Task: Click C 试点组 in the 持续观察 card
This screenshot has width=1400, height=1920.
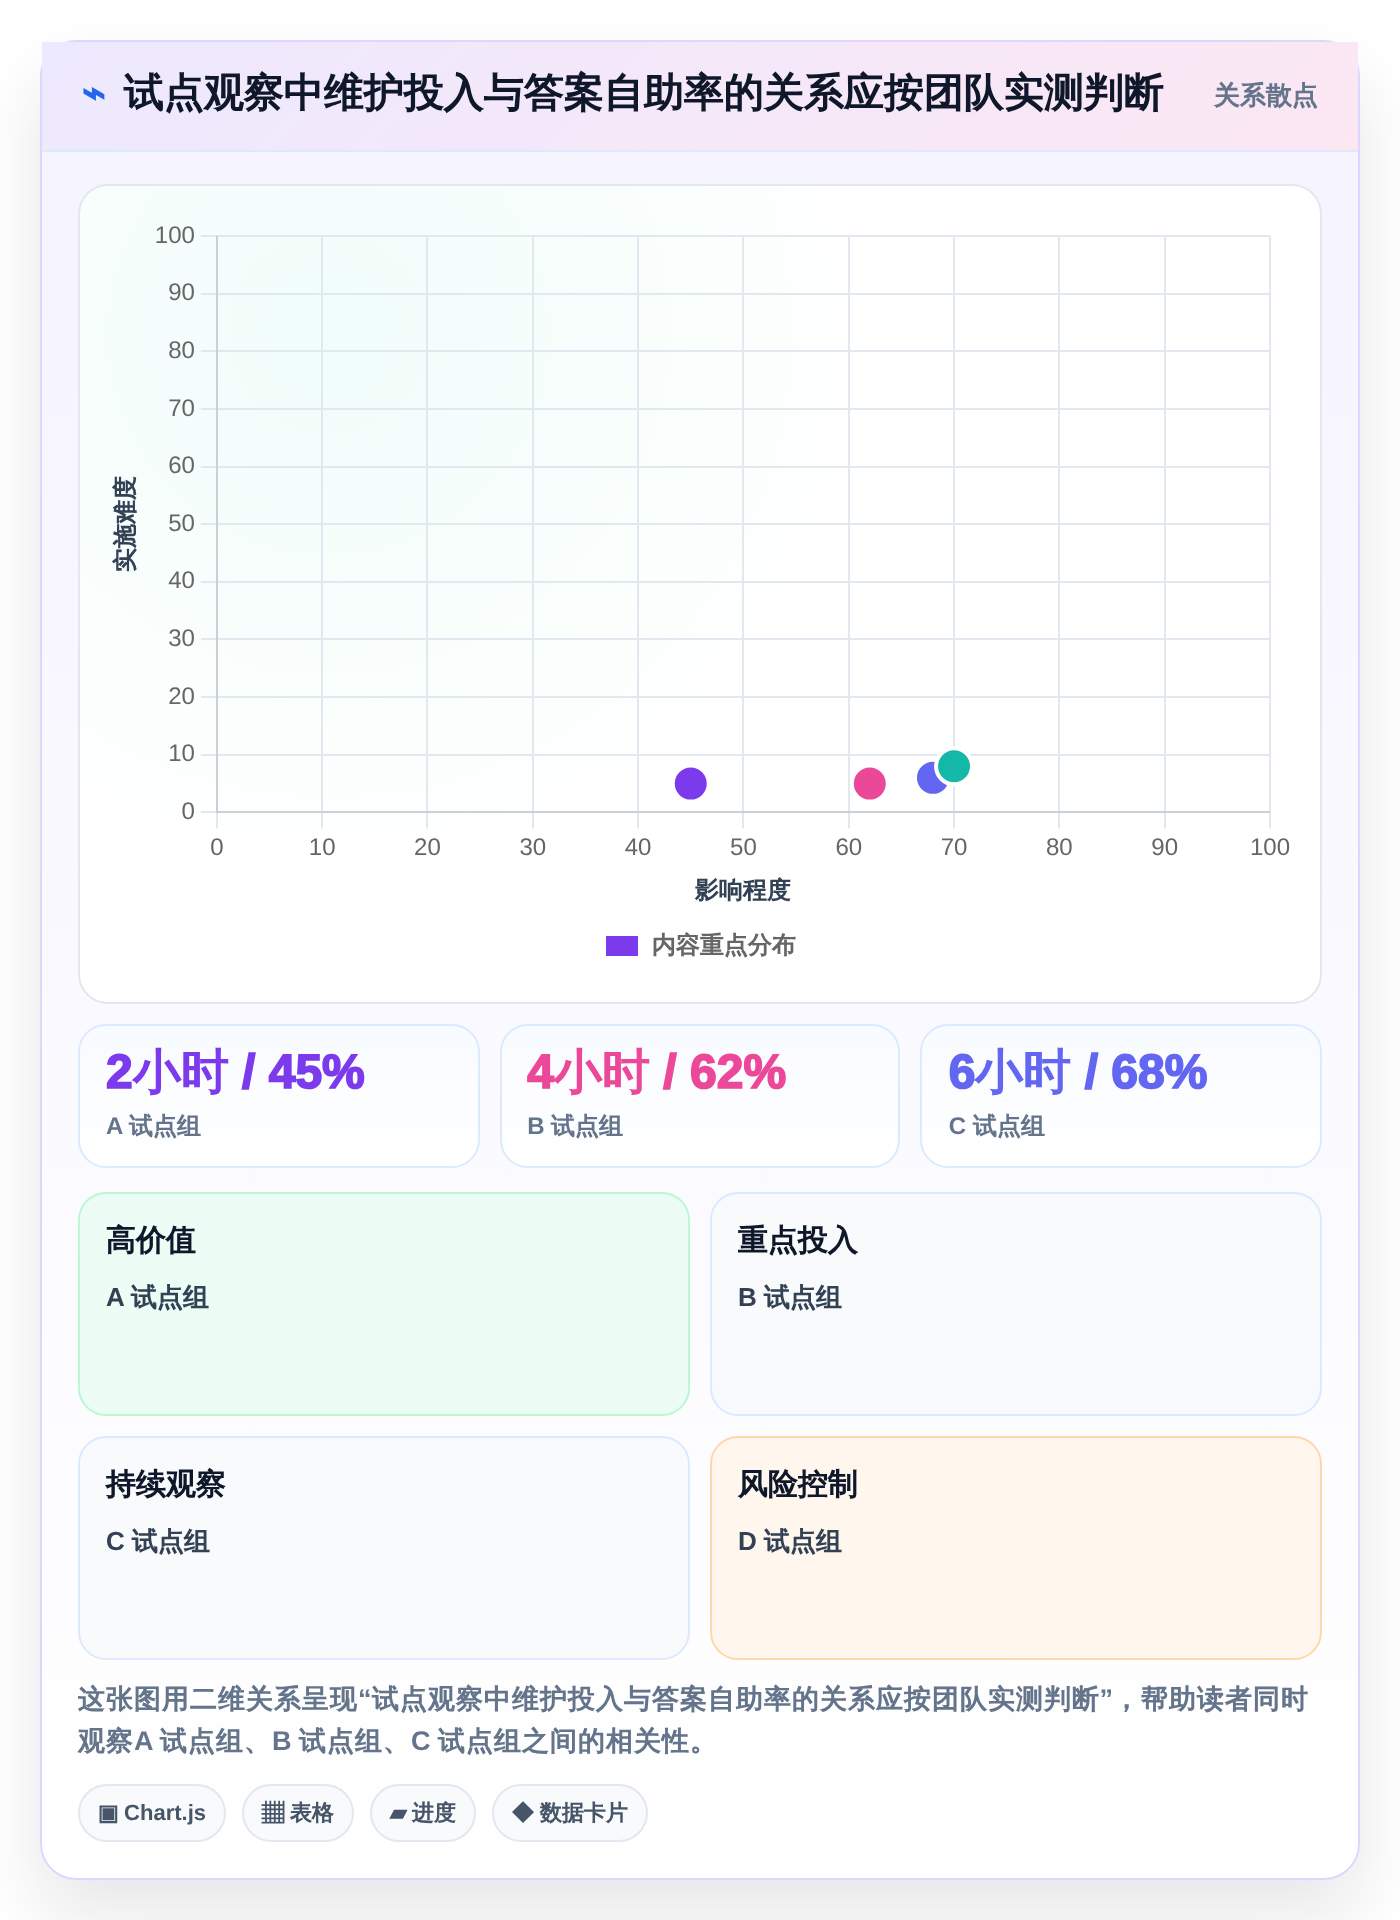Action: coord(158,1542)
